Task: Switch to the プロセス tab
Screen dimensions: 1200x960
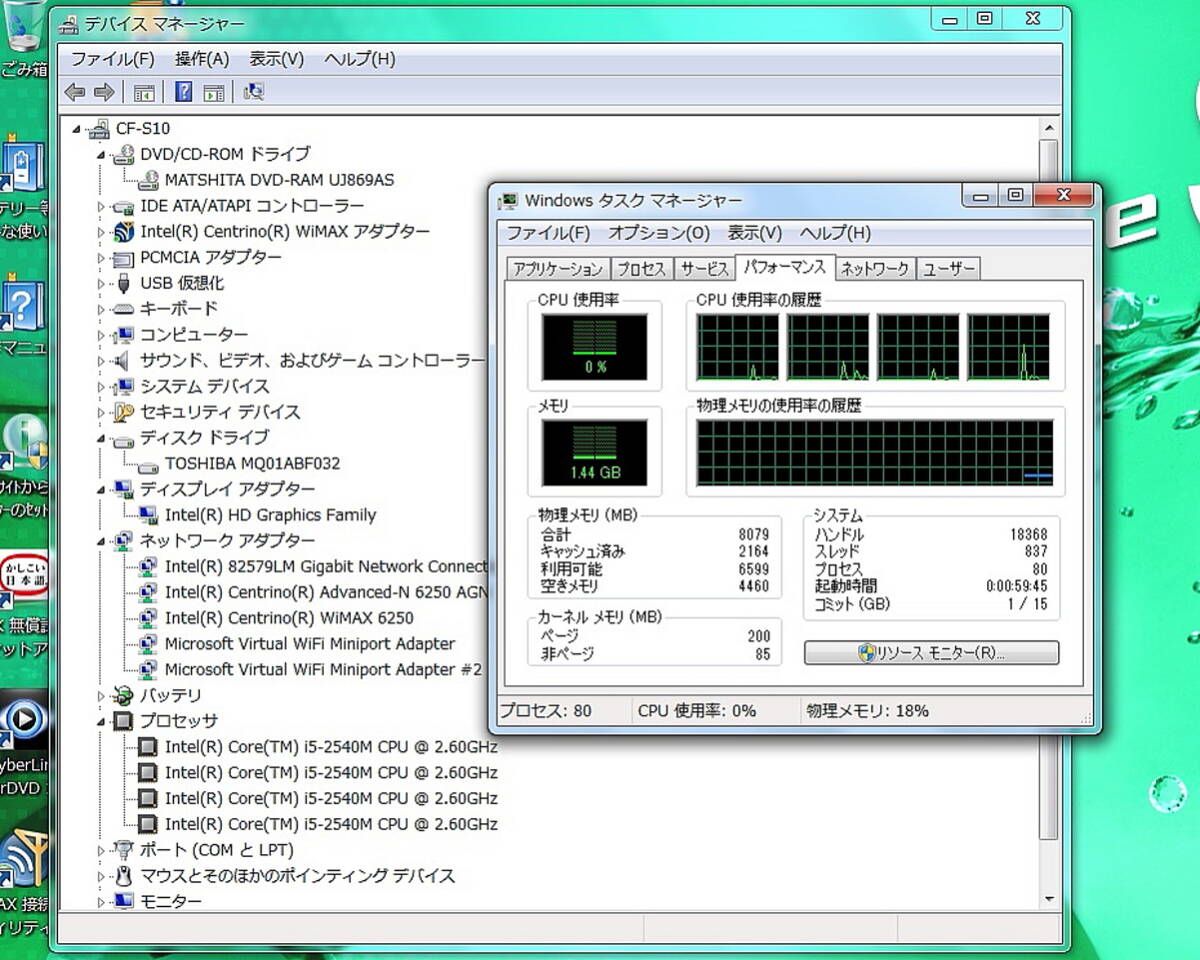Action: (x=641, y=269)
